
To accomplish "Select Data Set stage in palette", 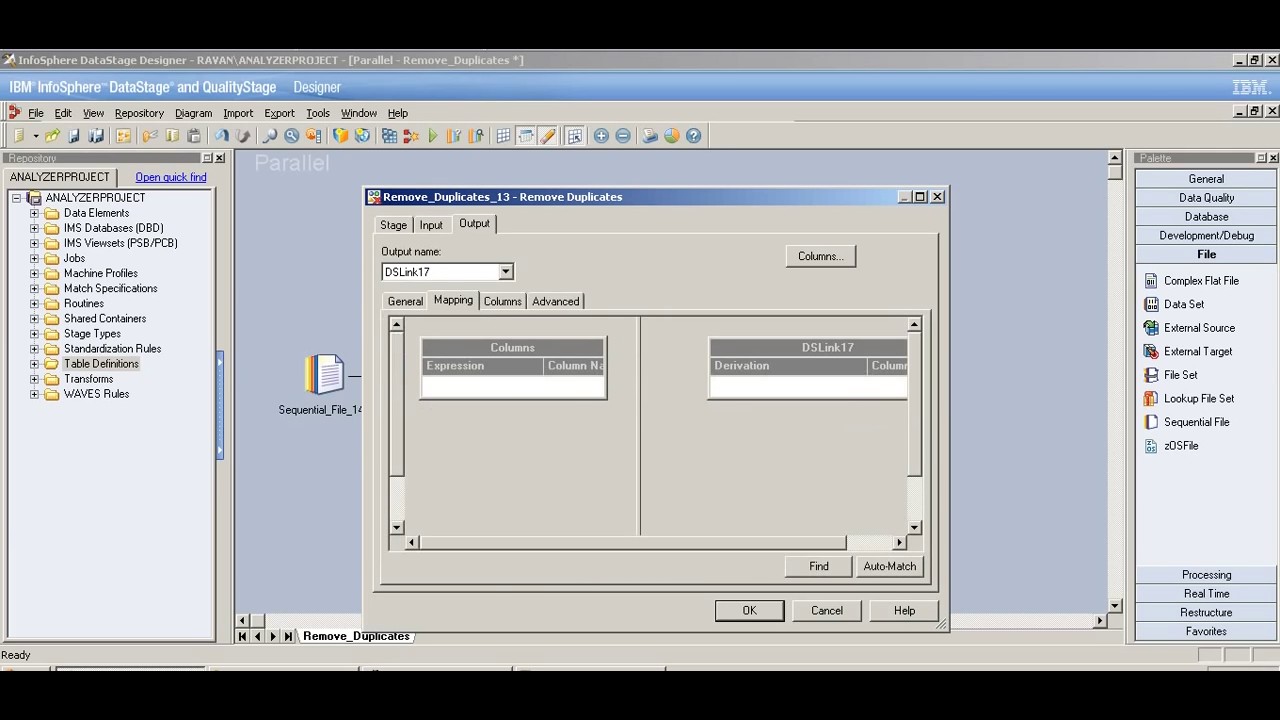I will [1174, 304].
